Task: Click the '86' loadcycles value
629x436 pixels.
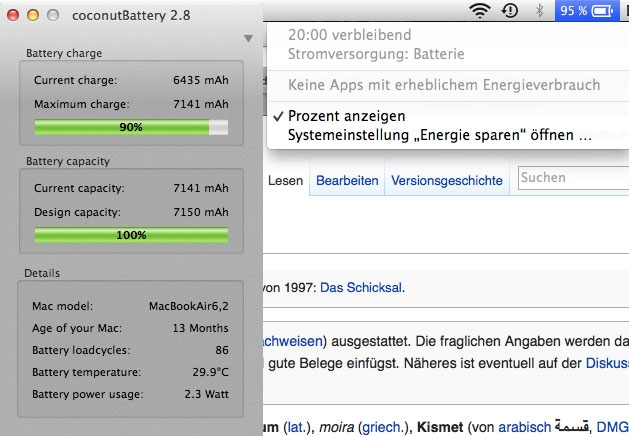Action: (222, 350)
